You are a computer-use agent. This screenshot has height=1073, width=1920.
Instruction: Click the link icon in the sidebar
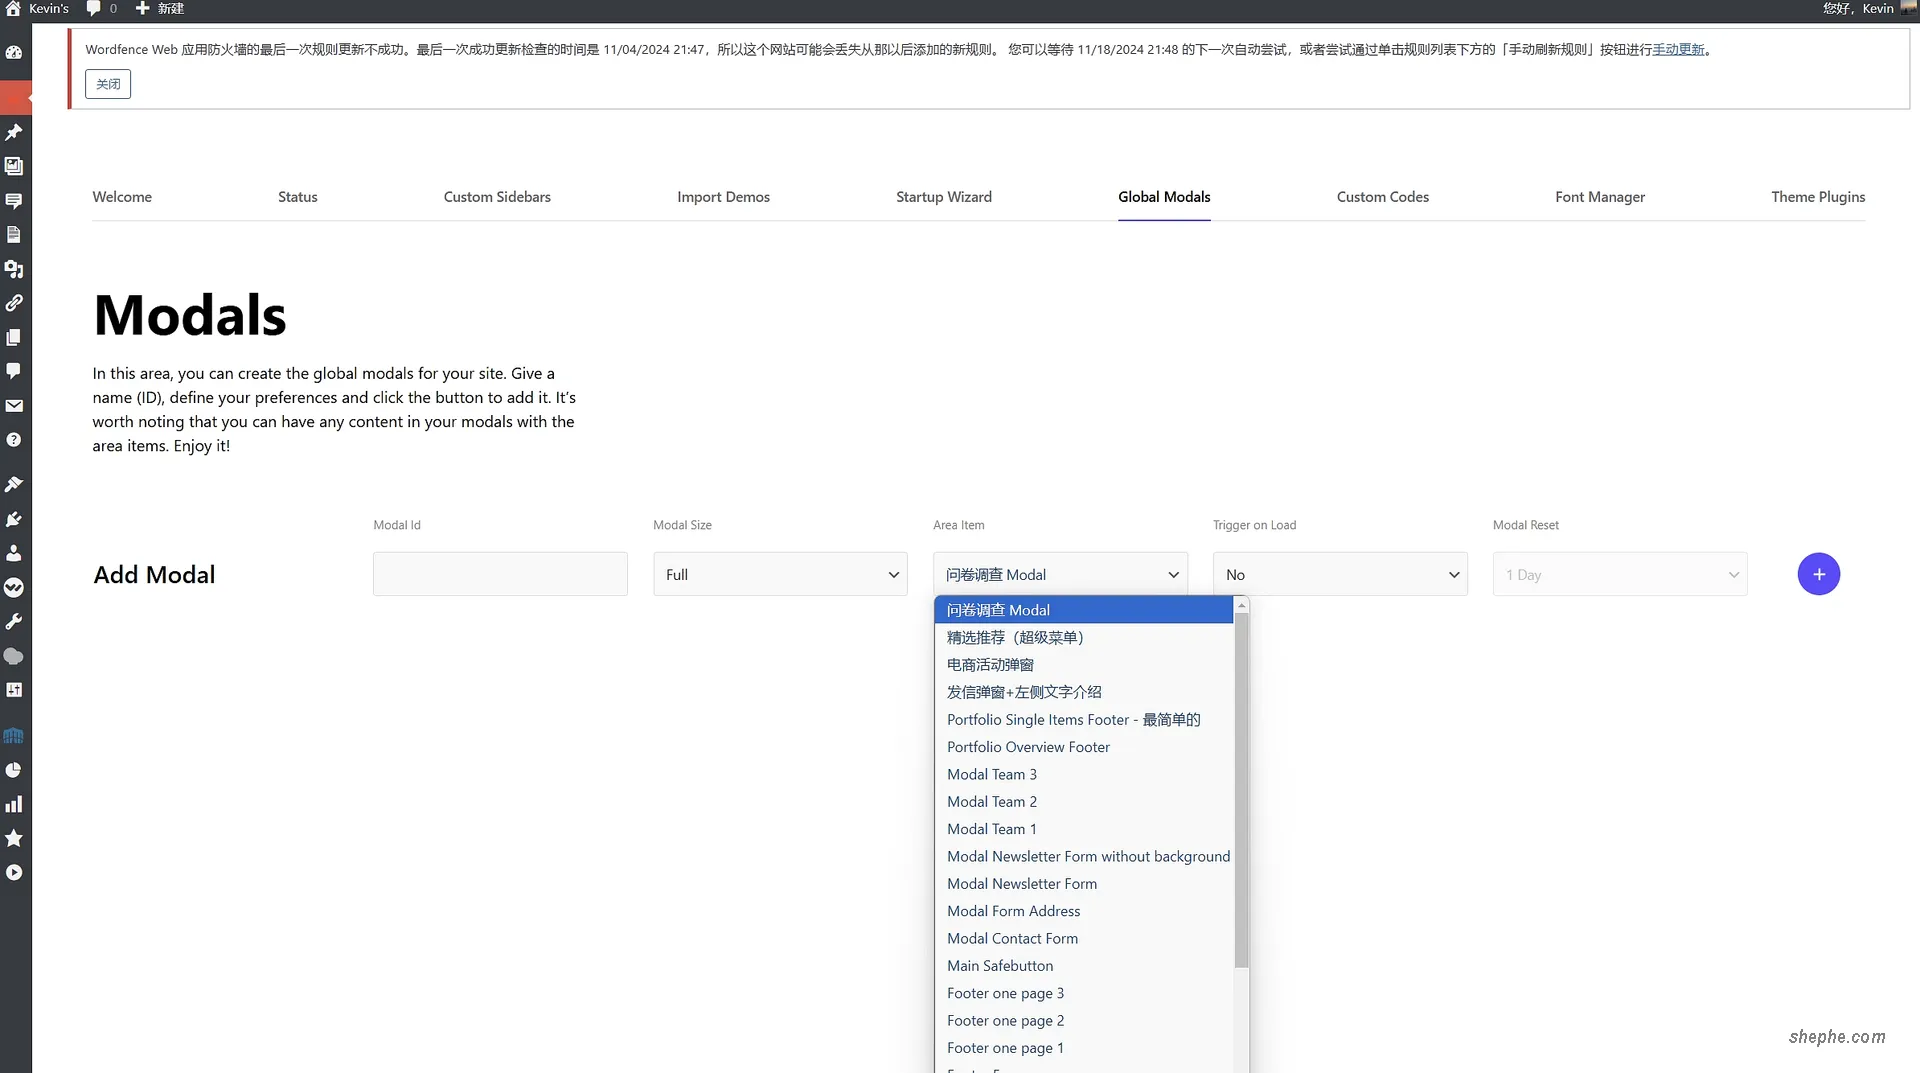click(x=14, y=303)
